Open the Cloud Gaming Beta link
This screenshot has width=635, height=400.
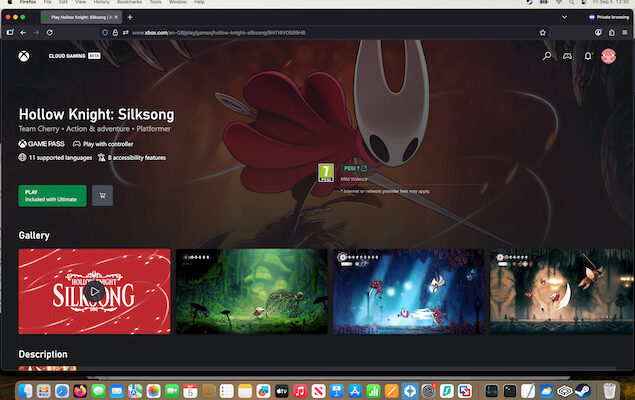point(75,56)
